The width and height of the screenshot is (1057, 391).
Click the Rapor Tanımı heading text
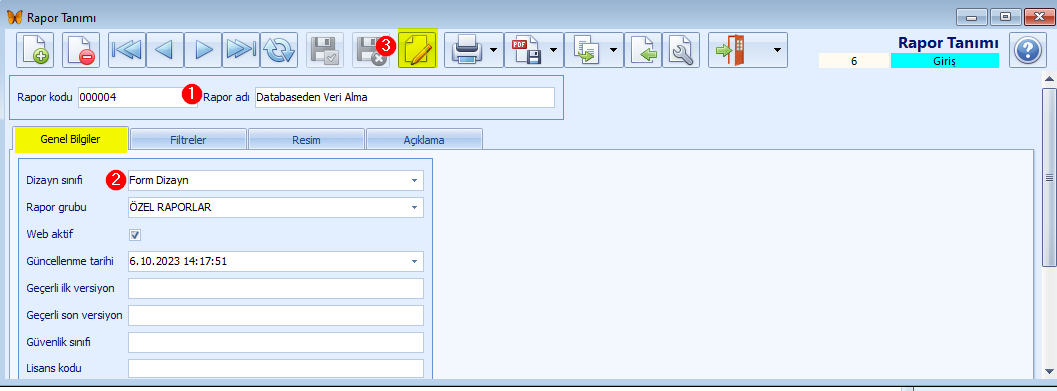pyautogui.click(x=948, y=43)
